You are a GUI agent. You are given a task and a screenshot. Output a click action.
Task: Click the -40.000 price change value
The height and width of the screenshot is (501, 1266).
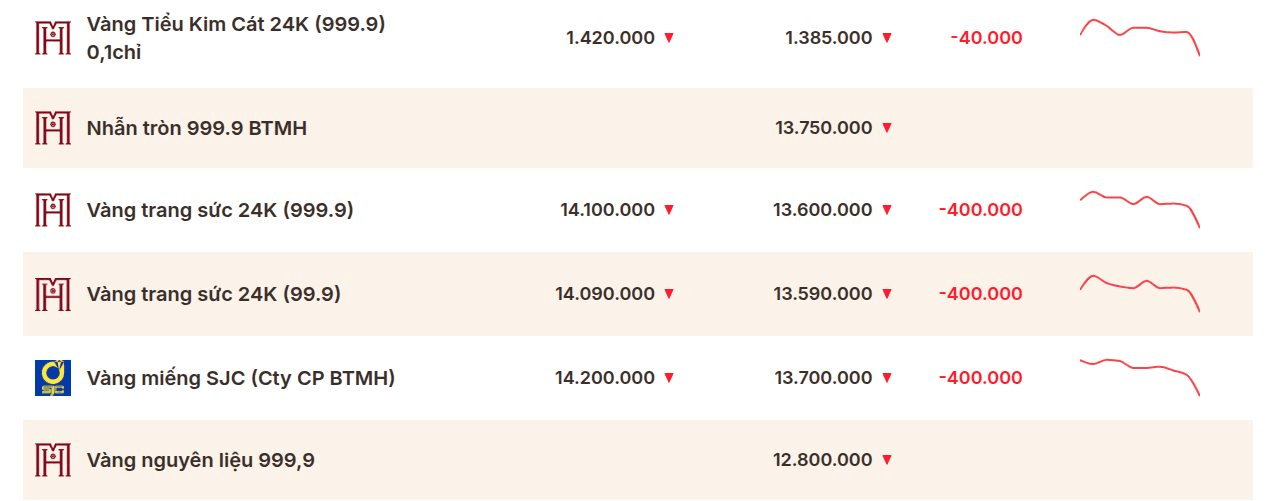tap(986, 38)
